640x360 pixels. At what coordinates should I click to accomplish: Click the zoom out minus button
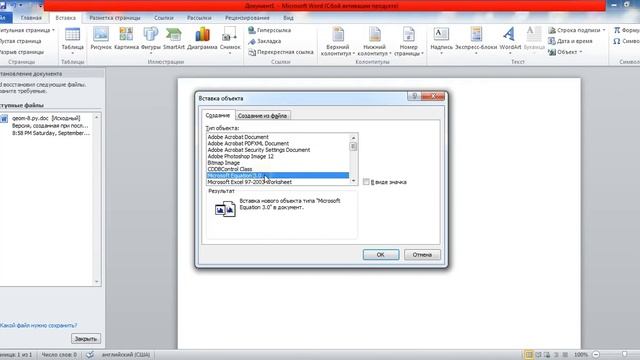tap(596, 355)
